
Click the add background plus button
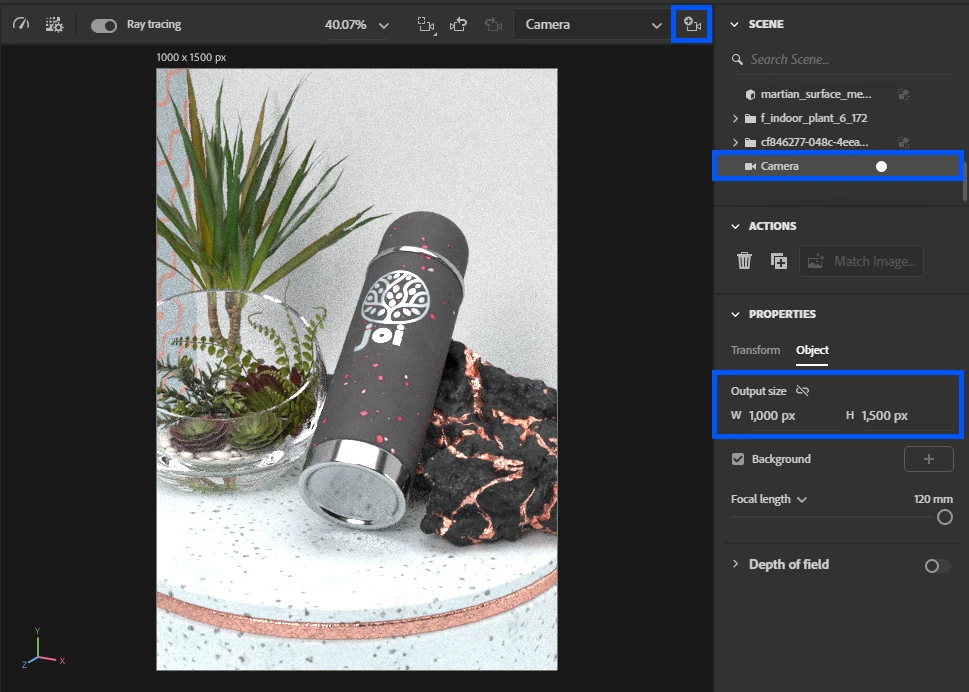(928, 459)
